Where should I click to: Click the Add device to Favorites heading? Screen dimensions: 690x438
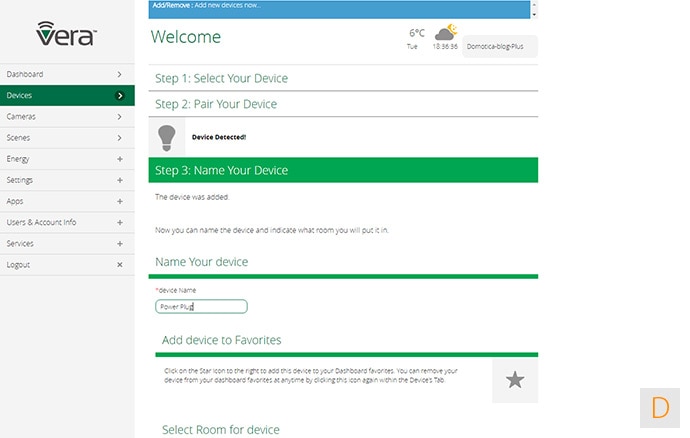pyautogui.click(x=221, y=340)
